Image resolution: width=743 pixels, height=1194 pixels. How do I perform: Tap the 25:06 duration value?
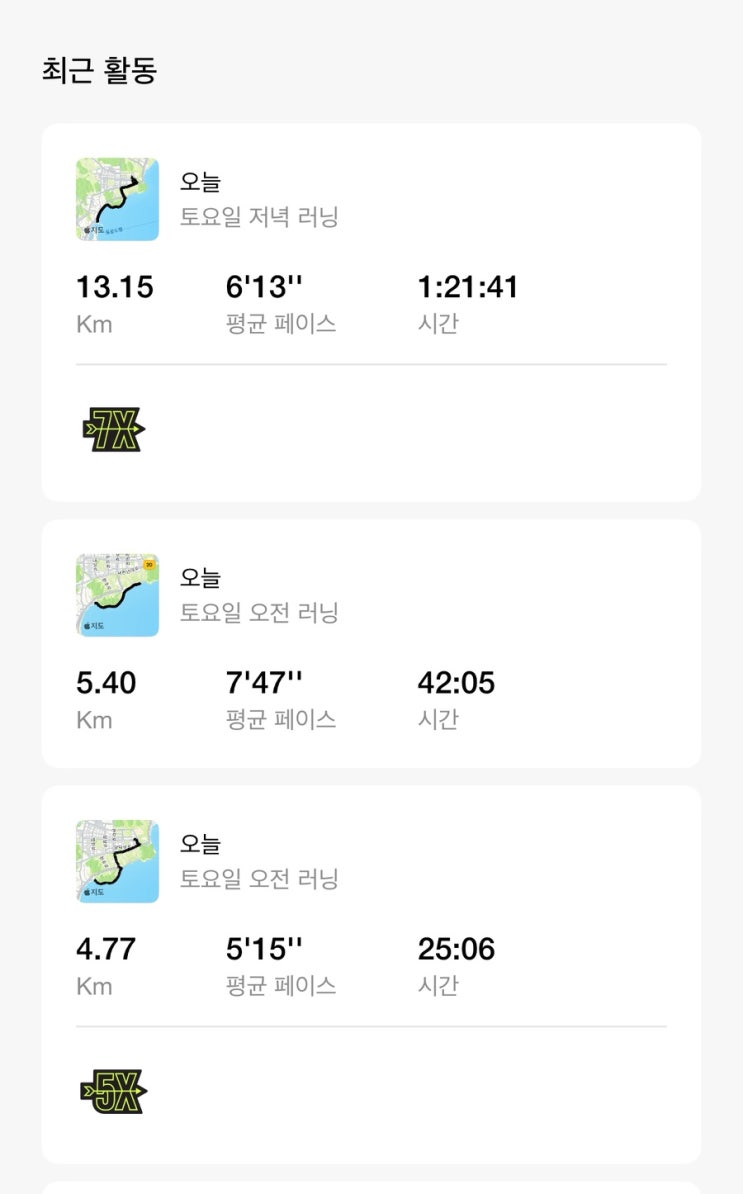coord(456,950)
